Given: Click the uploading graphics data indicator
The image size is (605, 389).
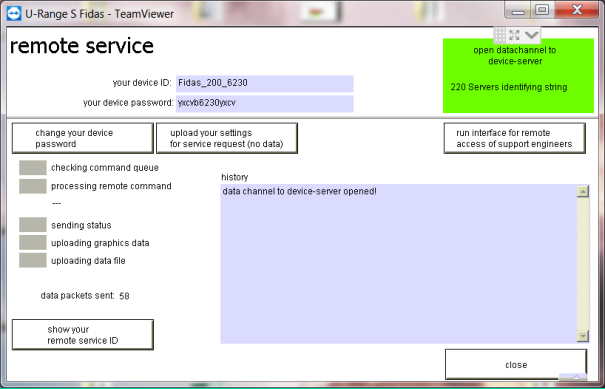Looking at the screenshot, I should (33, 243).
